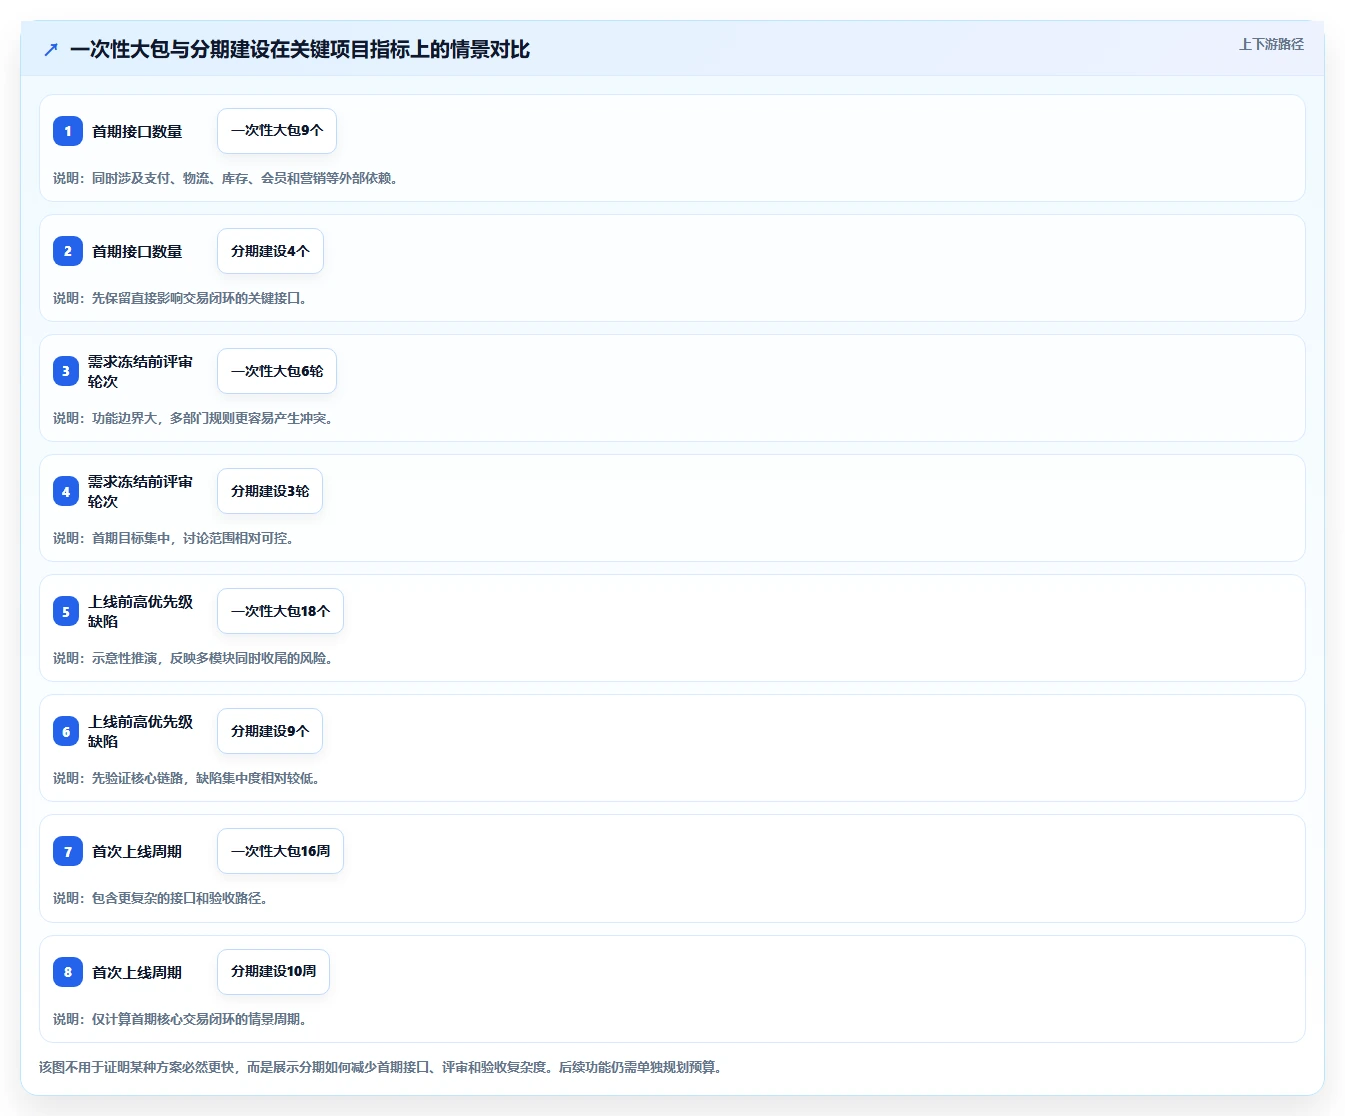The width and height of the screenshot is (1345, 1116).
Task: Select number badge 6 for 上线前高优先级缺陷
Action: 66,731
